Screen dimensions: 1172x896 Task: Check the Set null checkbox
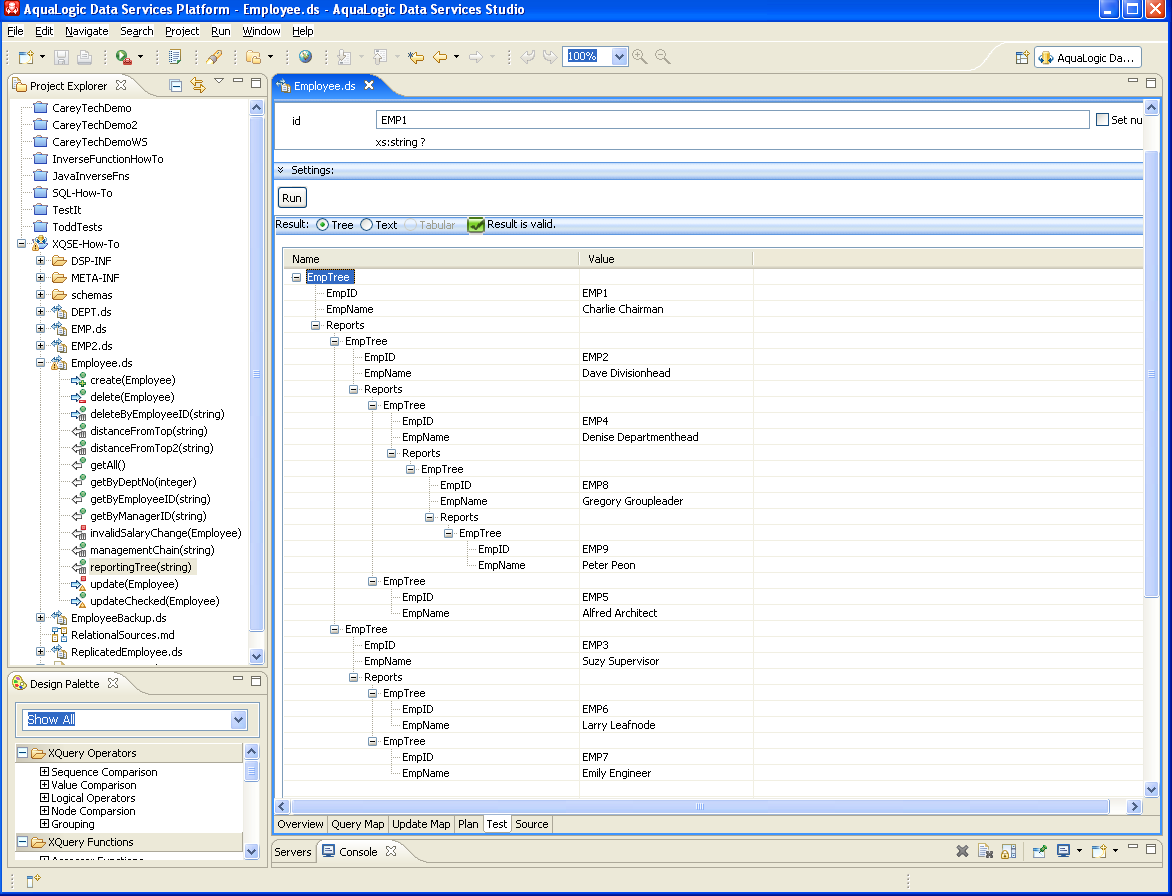tap(1103, 120)
